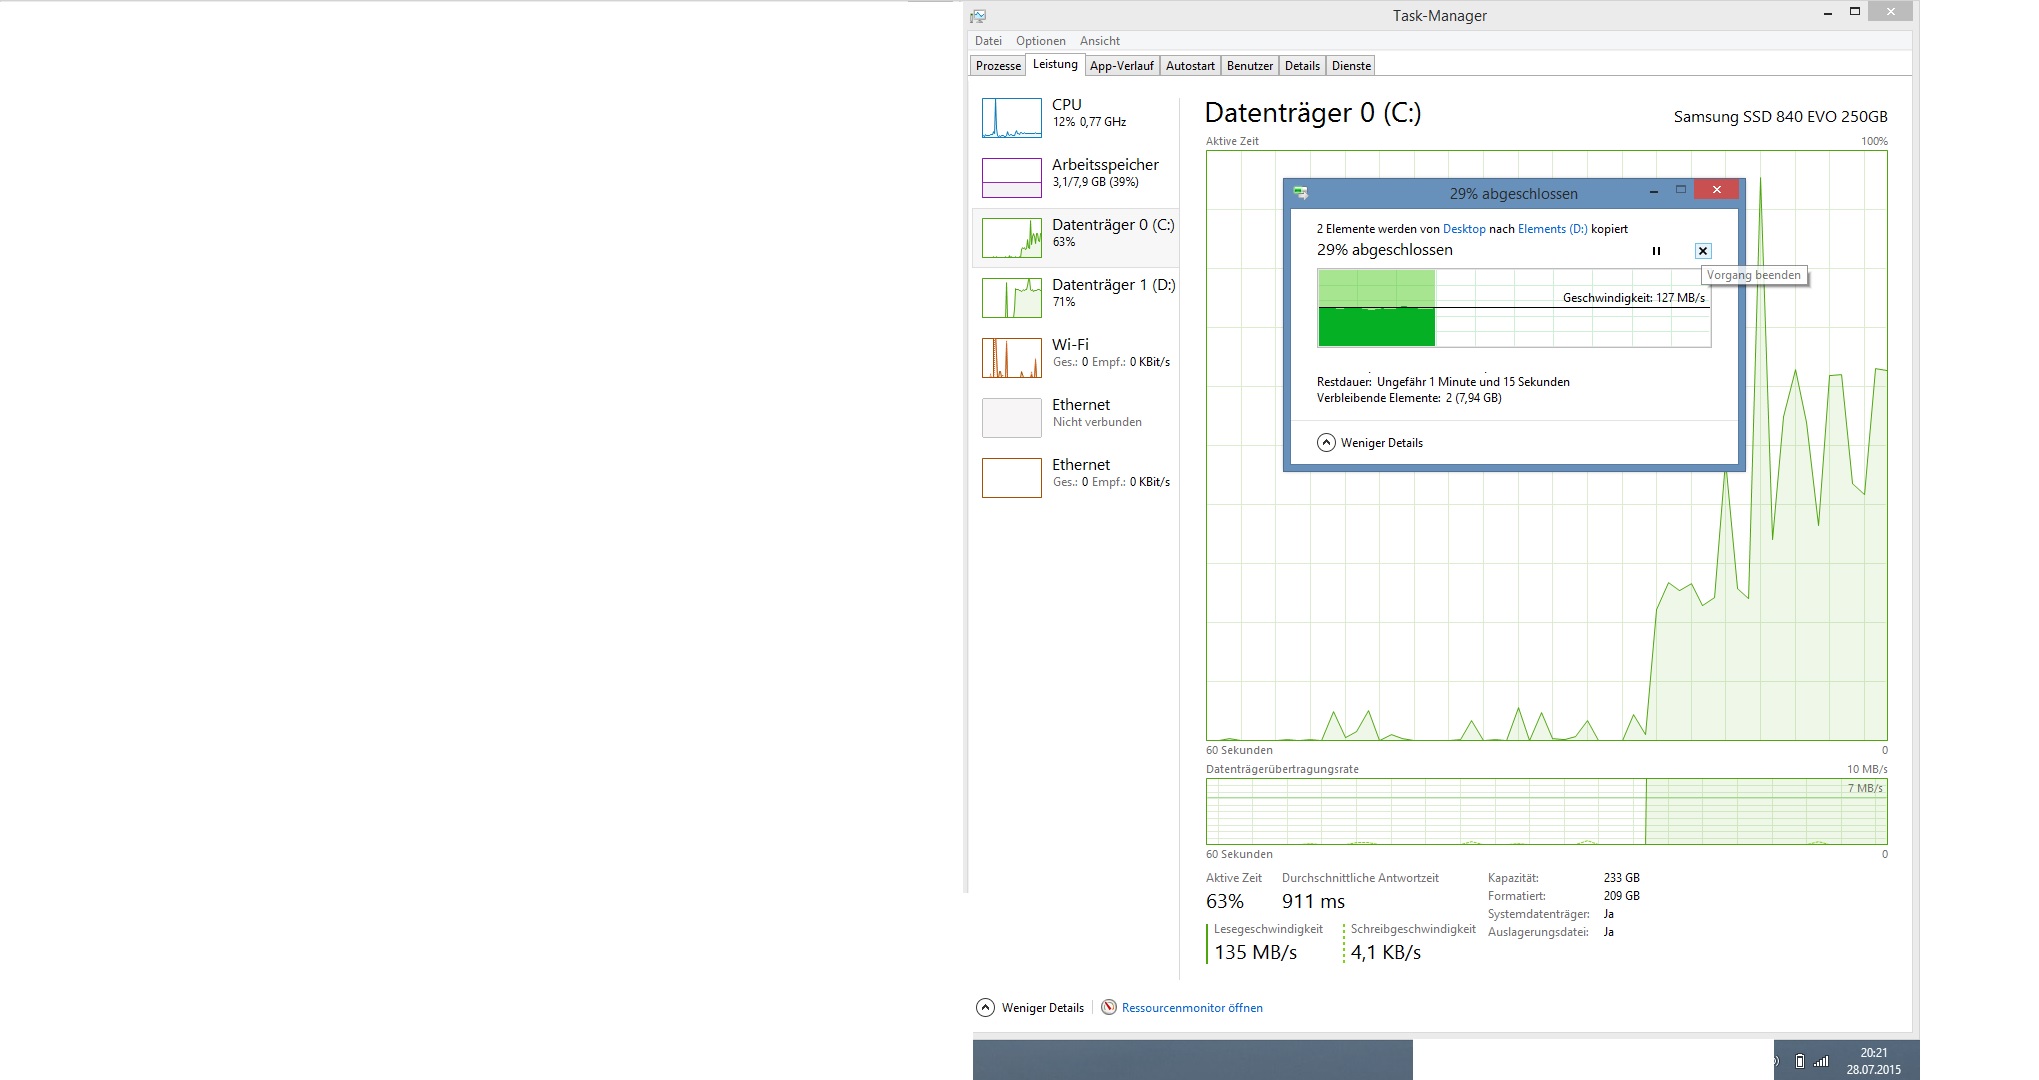Switch to the Prozesse tab
2039x1080 pixels.
pyautogui.click(x=998, y=66)
